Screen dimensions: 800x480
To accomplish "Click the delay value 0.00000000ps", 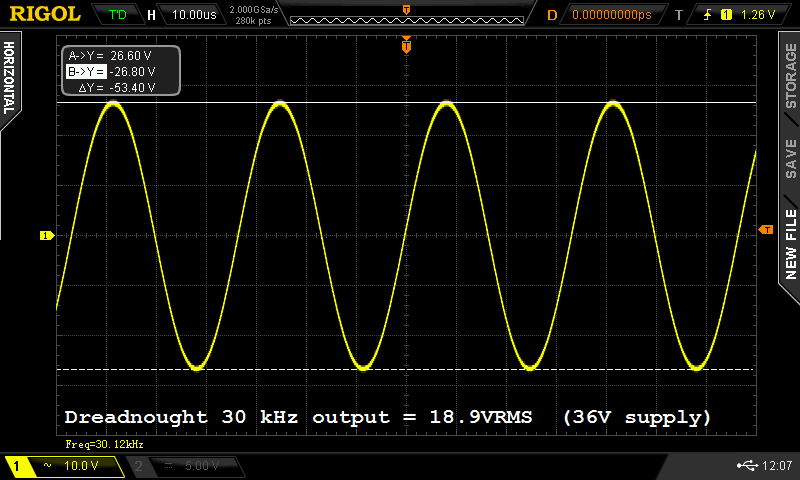I will click(612, 15).
